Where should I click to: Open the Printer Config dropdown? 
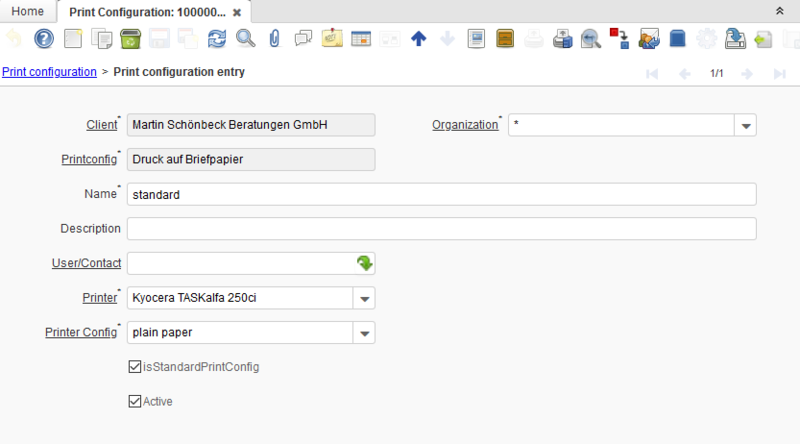click(x=364, y=332)
